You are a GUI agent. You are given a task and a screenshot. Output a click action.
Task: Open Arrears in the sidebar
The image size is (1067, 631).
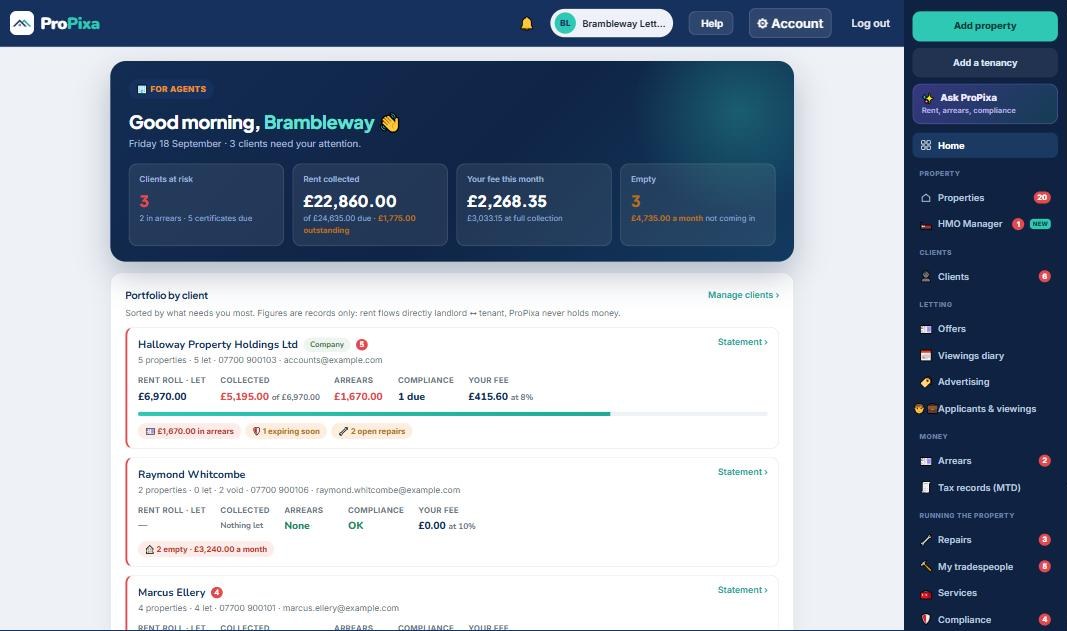985,461
